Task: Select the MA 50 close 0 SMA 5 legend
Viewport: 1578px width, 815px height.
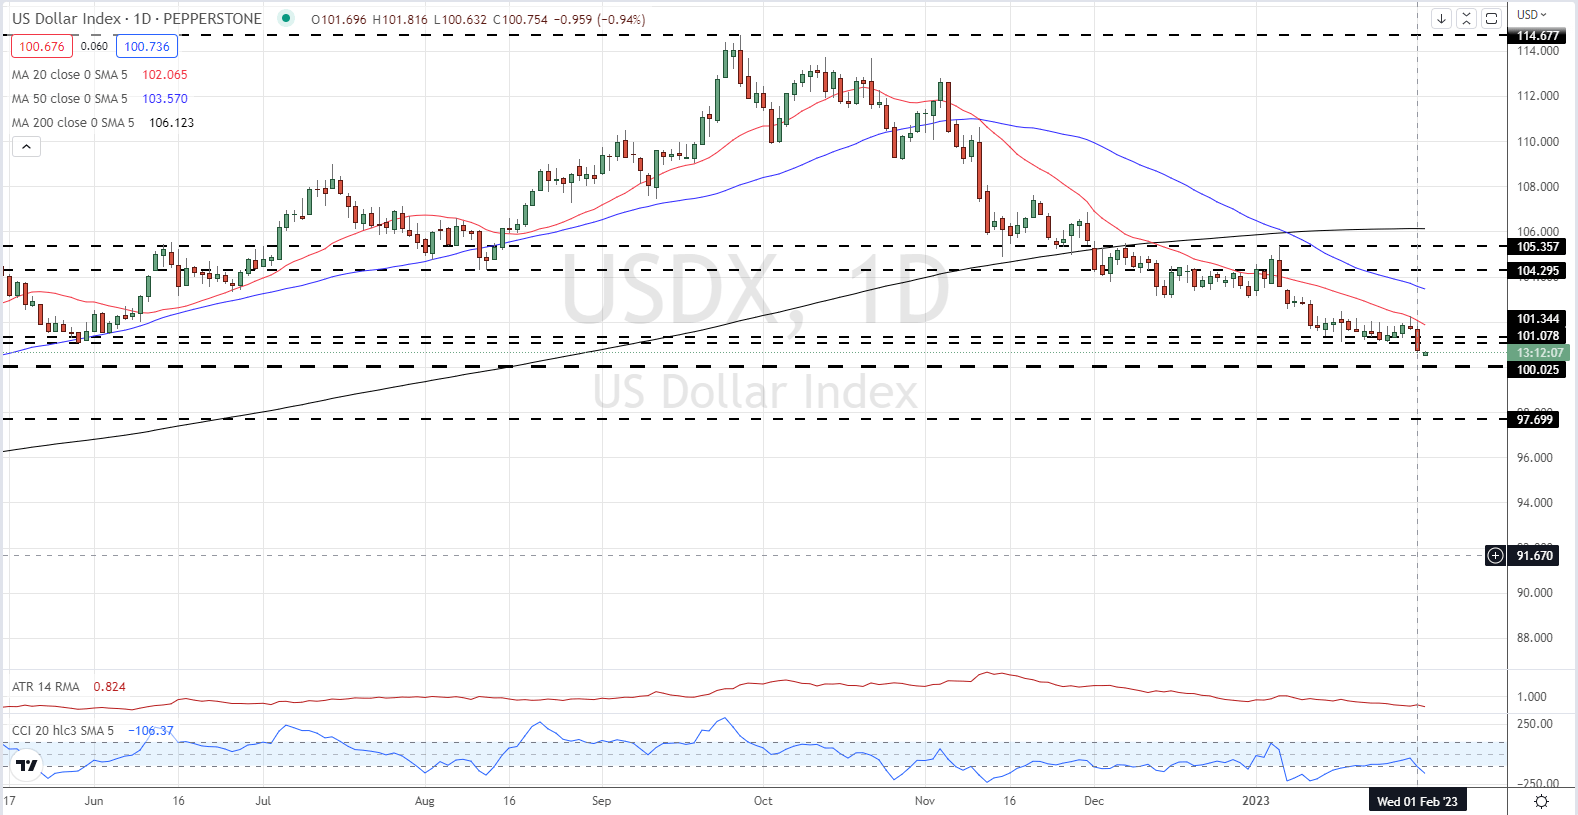Action: [70, 98]
